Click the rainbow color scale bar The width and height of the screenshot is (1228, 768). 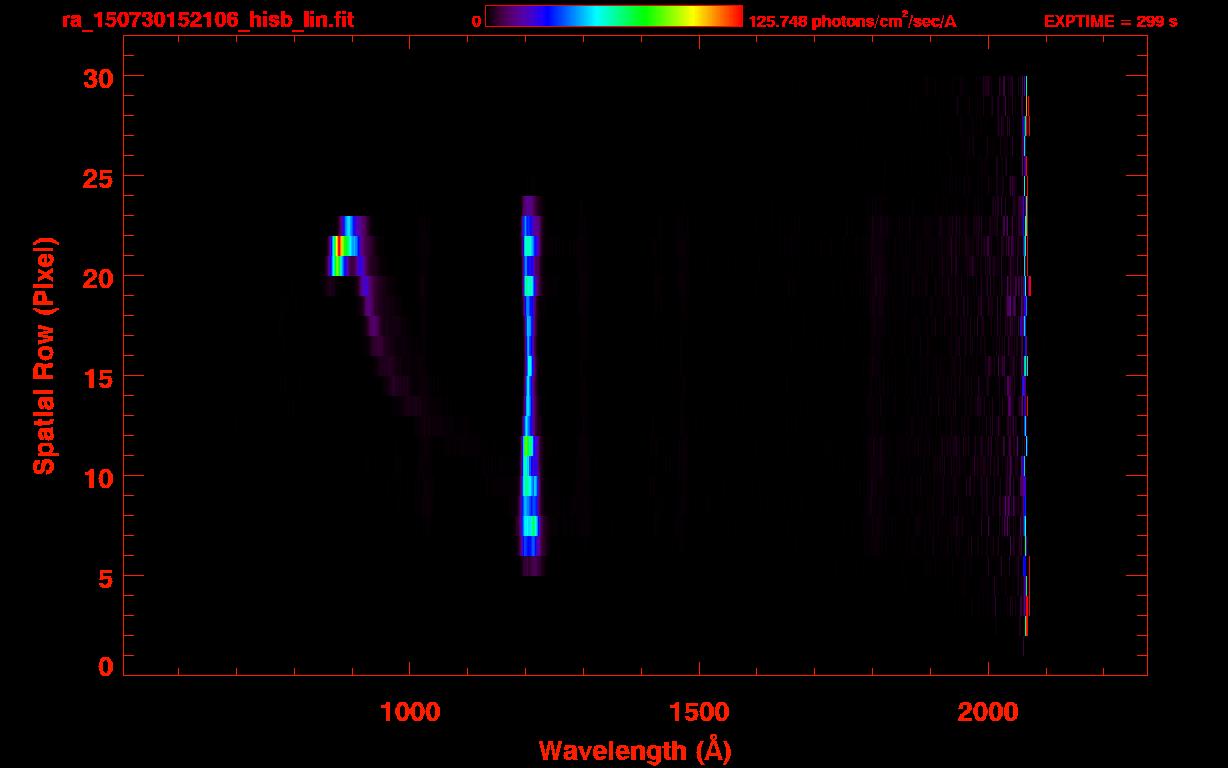(614, 16)
